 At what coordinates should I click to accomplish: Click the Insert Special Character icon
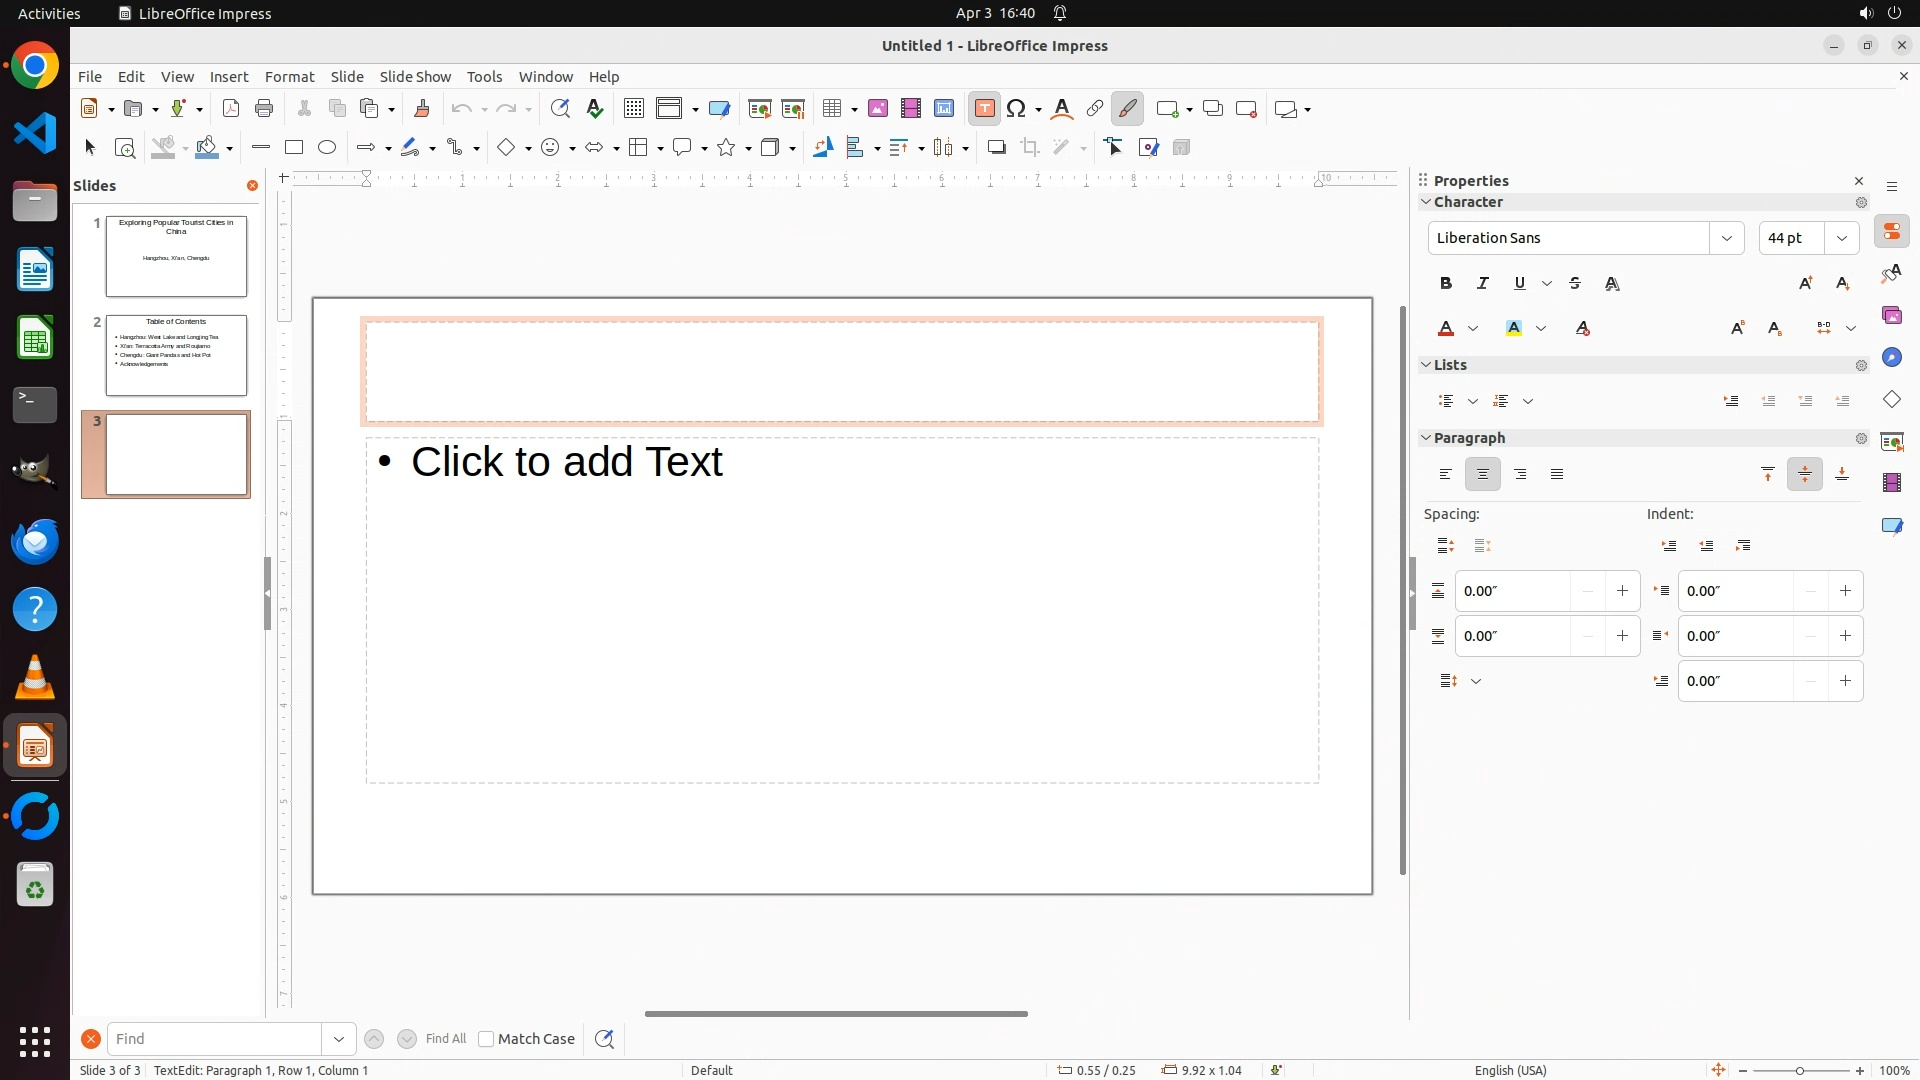(1017, 109)
